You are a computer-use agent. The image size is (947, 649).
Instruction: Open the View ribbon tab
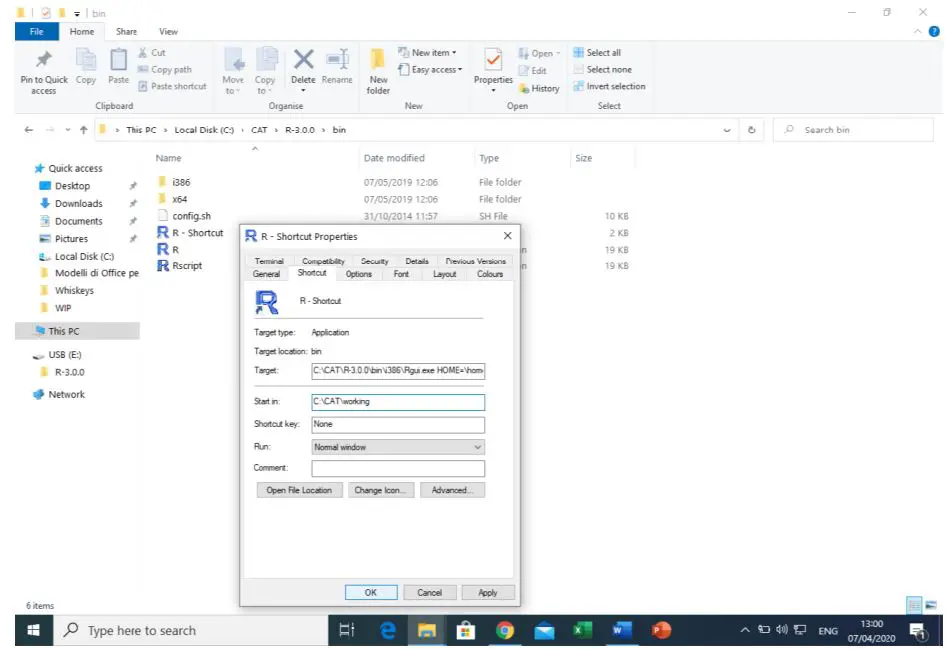(168, 32)
